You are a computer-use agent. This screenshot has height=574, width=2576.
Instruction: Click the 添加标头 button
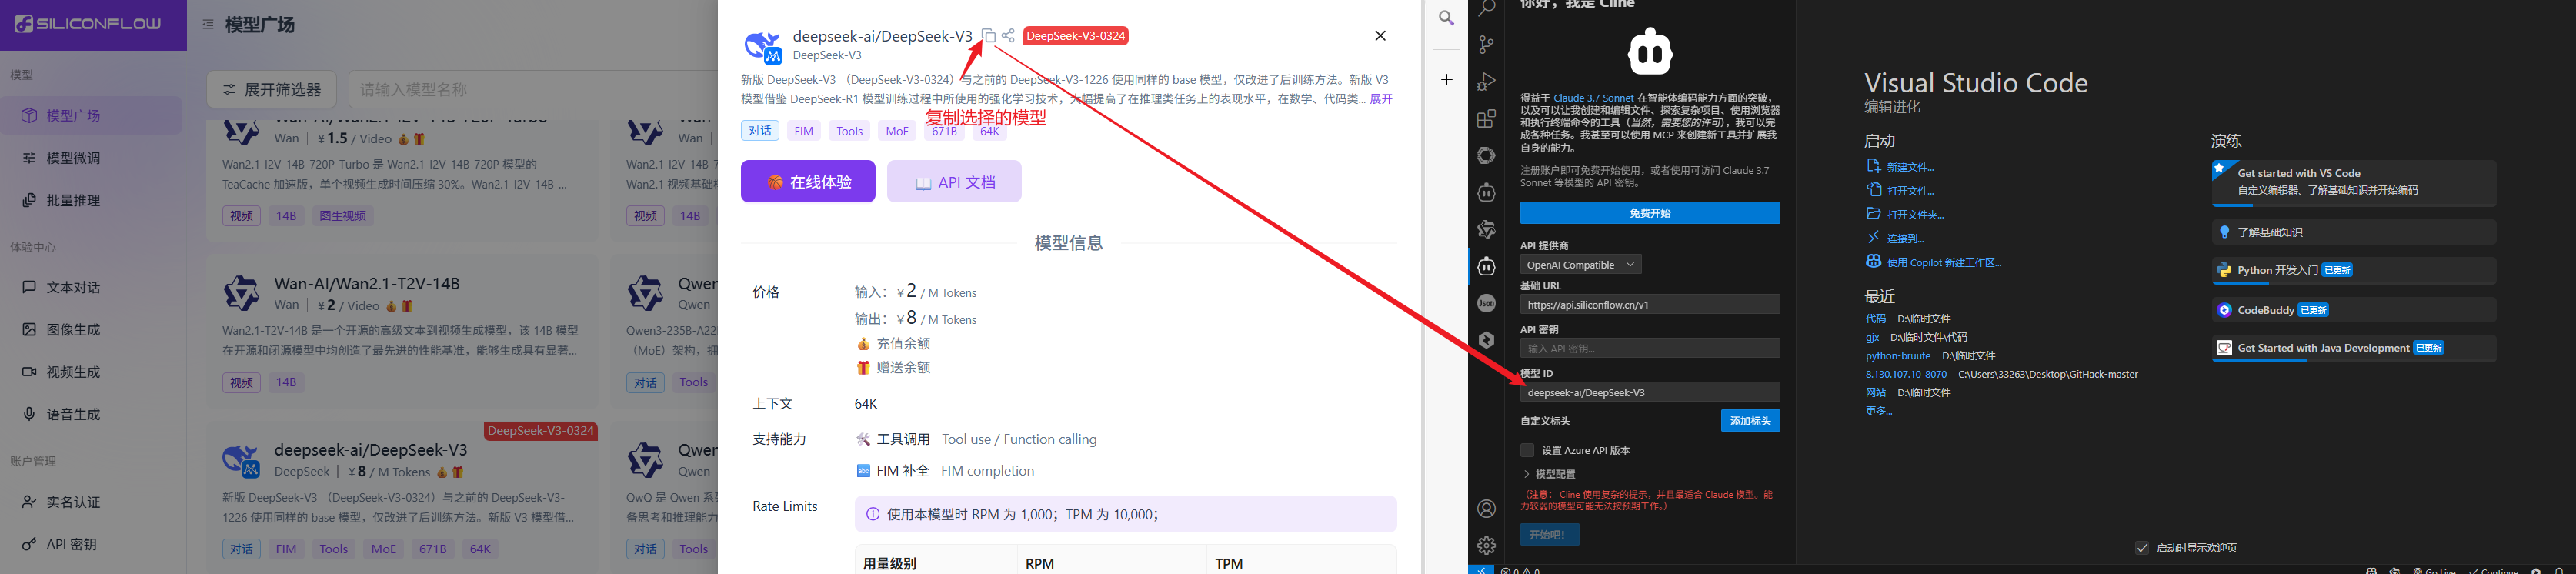pos(1750,421)
